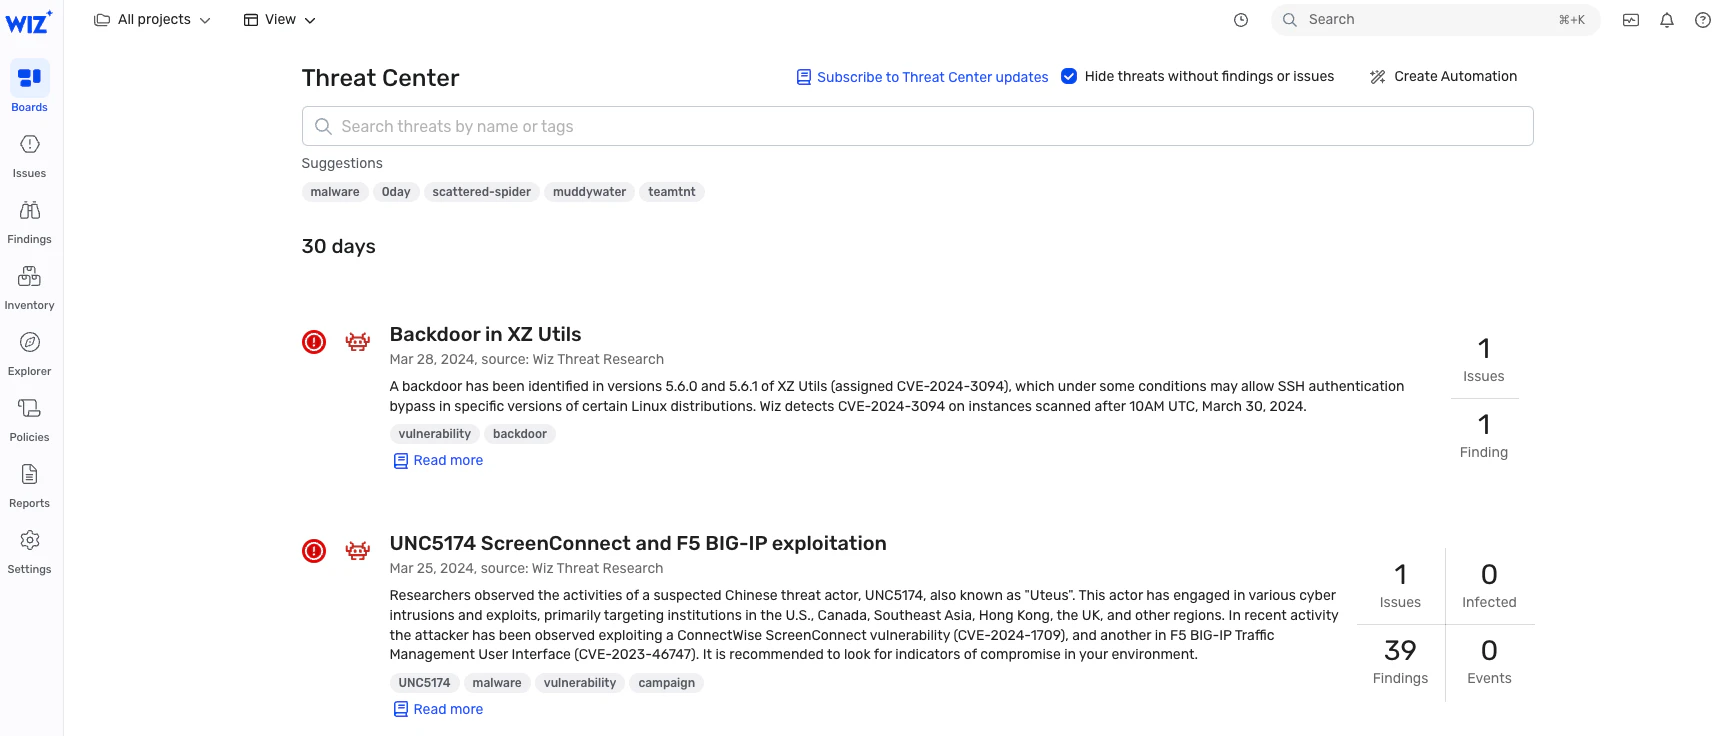The width and height of the screenshot is (1724, 736).
Task: Open the Issues sidebar icon
Action: pyautogui.click(x=29, y=145)
